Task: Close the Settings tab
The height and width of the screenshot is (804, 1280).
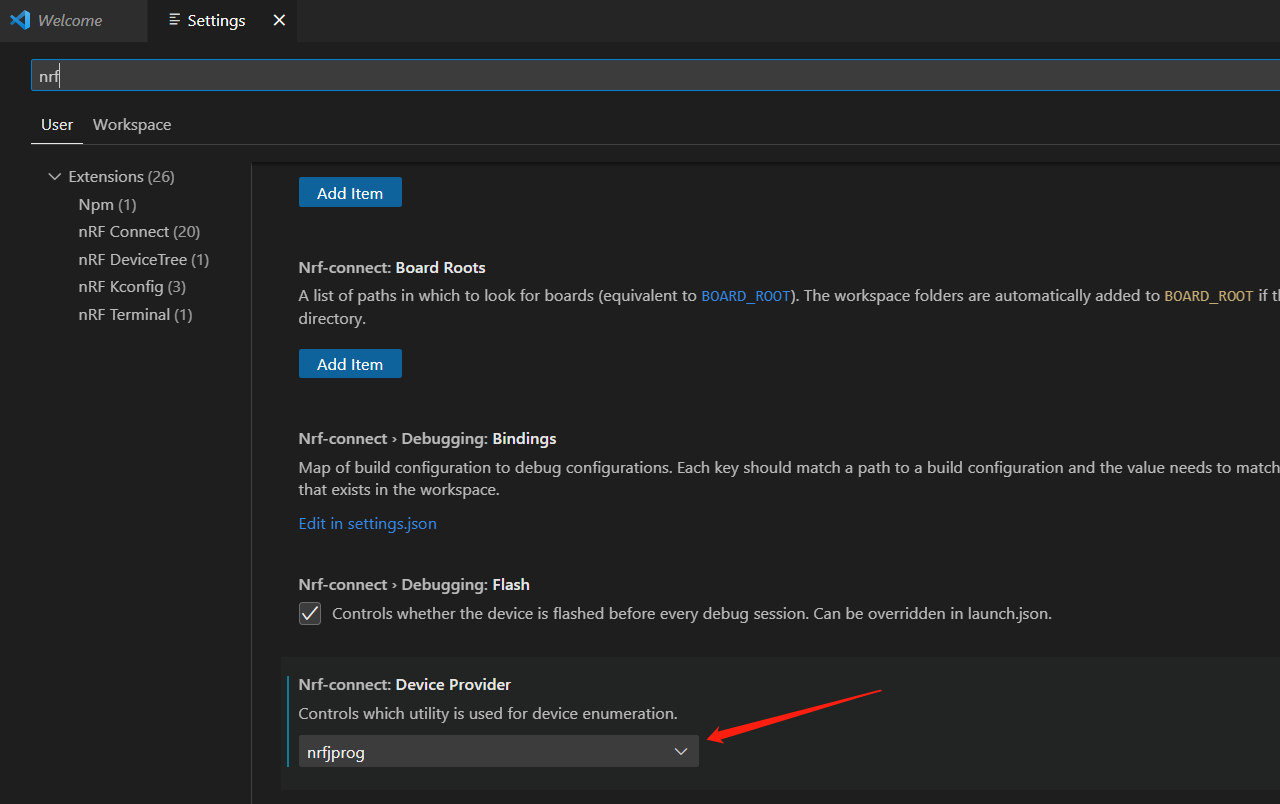Action: [x=279, y=20]
